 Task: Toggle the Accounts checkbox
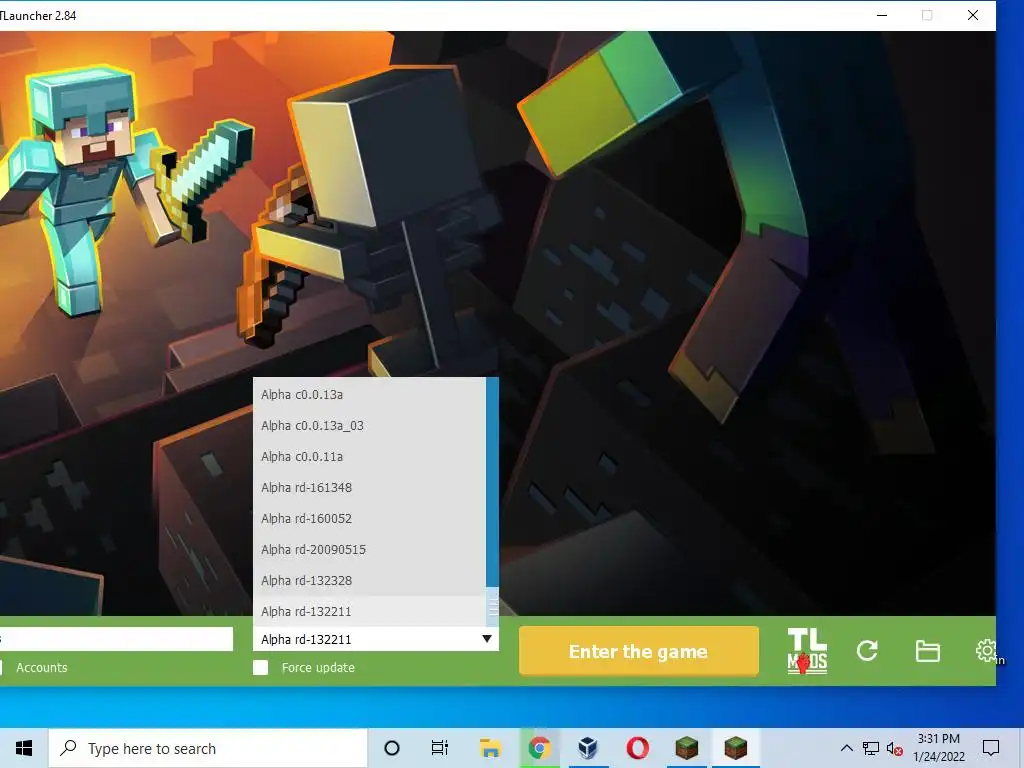0,667
